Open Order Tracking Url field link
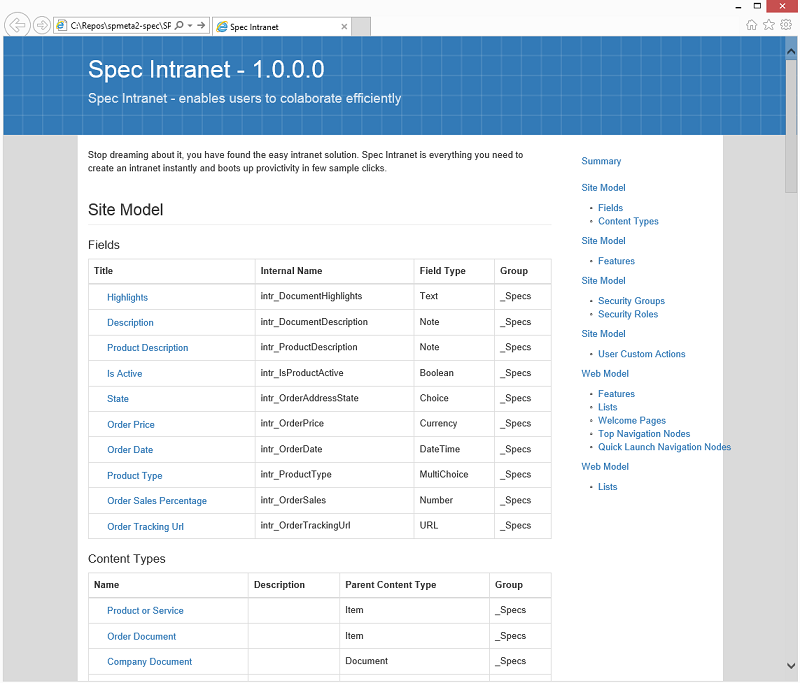 tap(145, 527)
